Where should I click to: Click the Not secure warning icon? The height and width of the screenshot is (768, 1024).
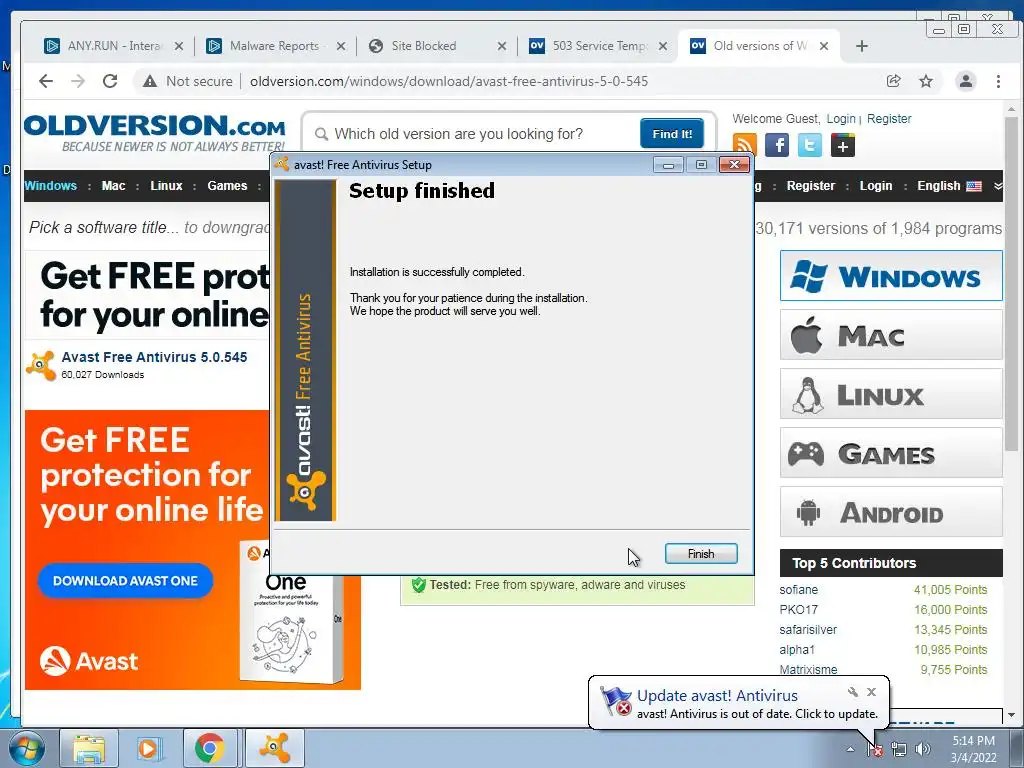(150, 81)
